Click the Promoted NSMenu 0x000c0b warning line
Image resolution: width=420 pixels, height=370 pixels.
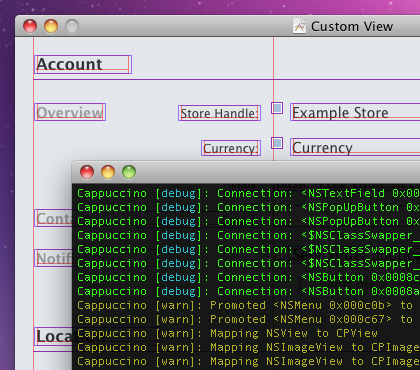(246, 305)
